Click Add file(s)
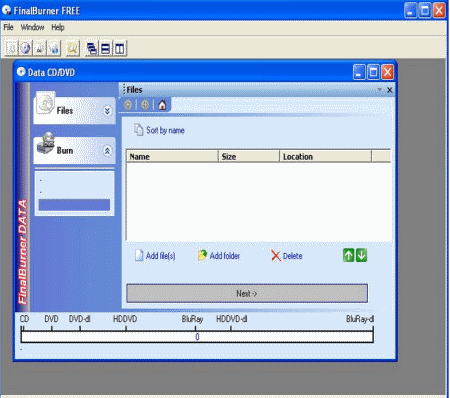The image size is (450, 398). pyautogui.click(x=155, y=256)
